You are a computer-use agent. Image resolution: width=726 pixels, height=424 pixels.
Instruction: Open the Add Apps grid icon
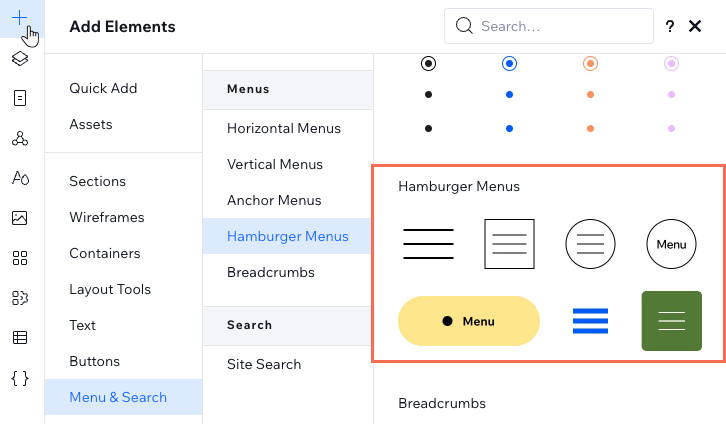20,258
